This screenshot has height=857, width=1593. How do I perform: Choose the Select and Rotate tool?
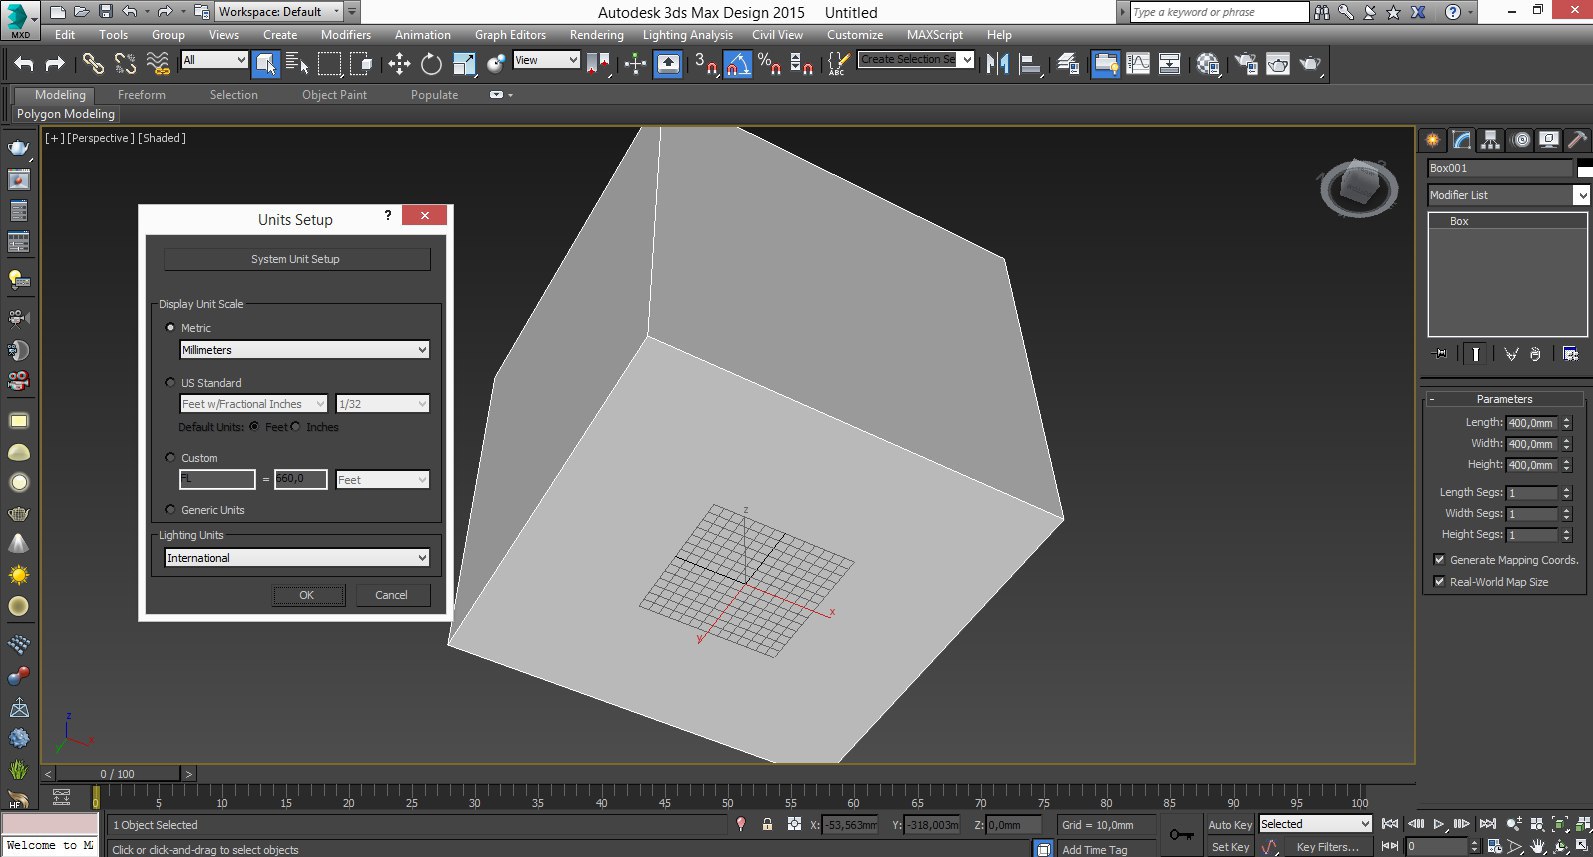[431, 64]
